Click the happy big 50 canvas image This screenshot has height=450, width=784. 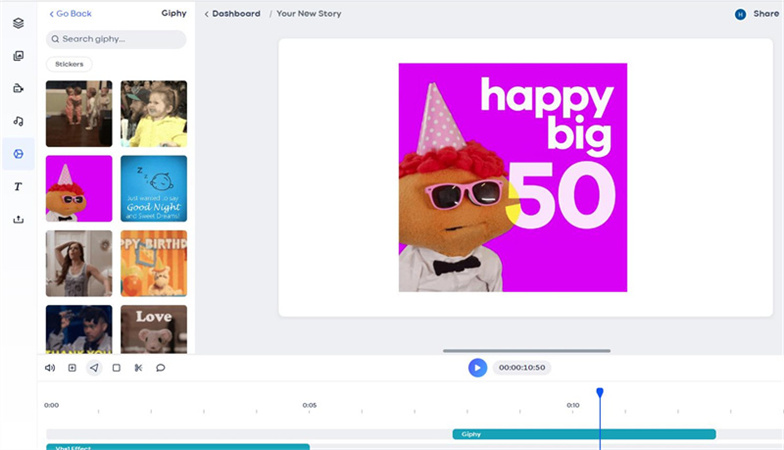pos(512,178)
